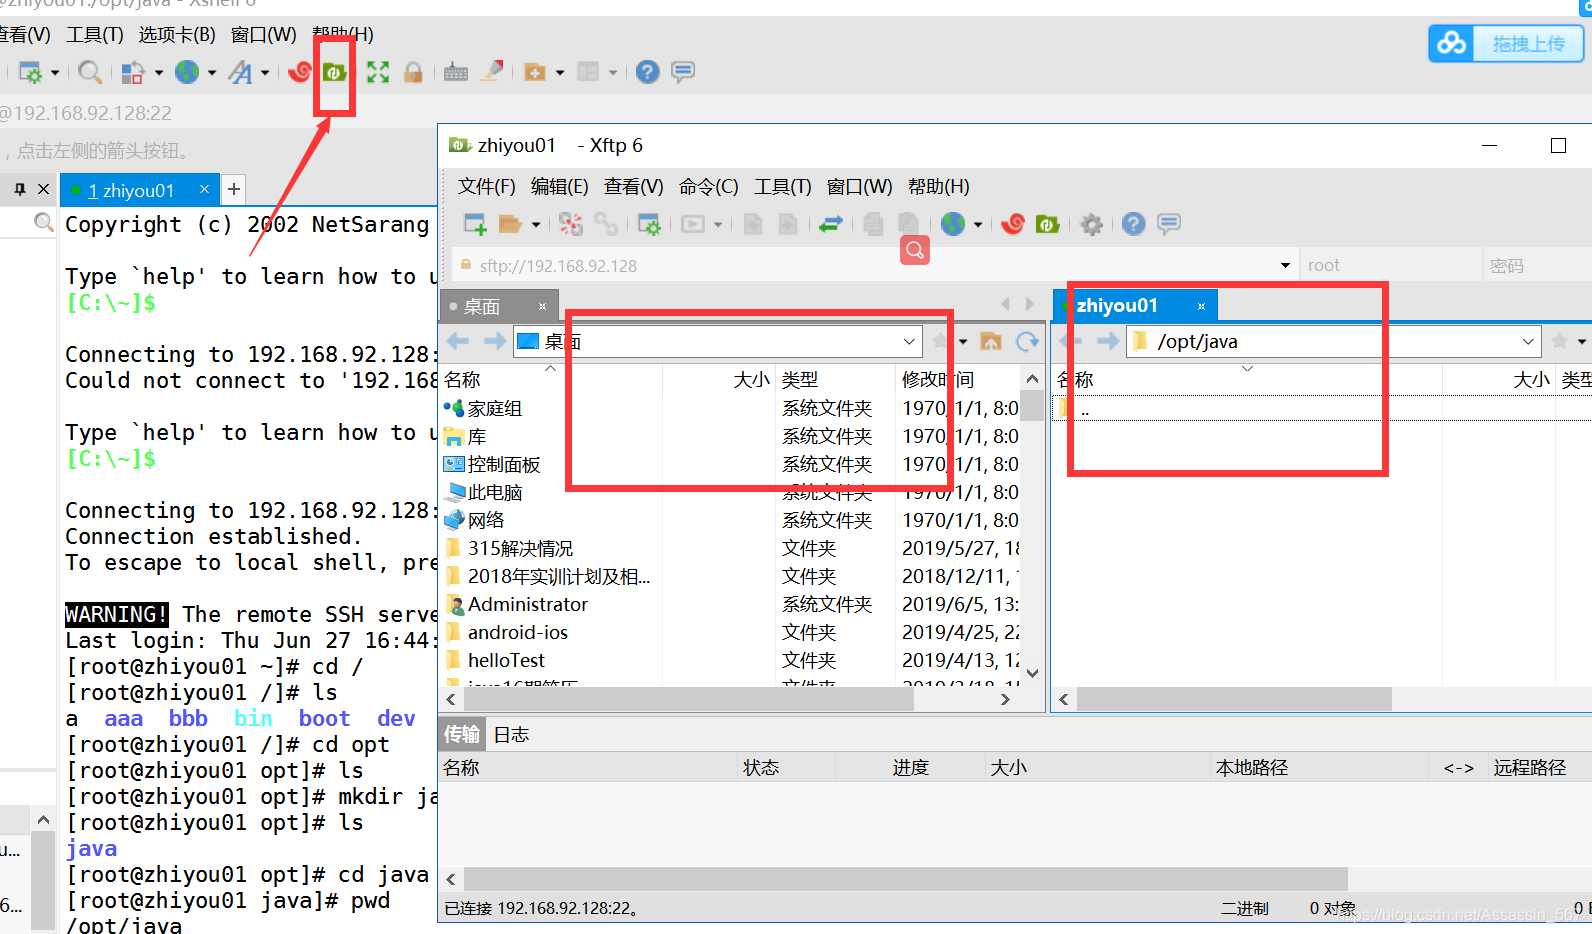
Task: Click the disconnect icon in Xftp toolbar
Action: point(570,224)
